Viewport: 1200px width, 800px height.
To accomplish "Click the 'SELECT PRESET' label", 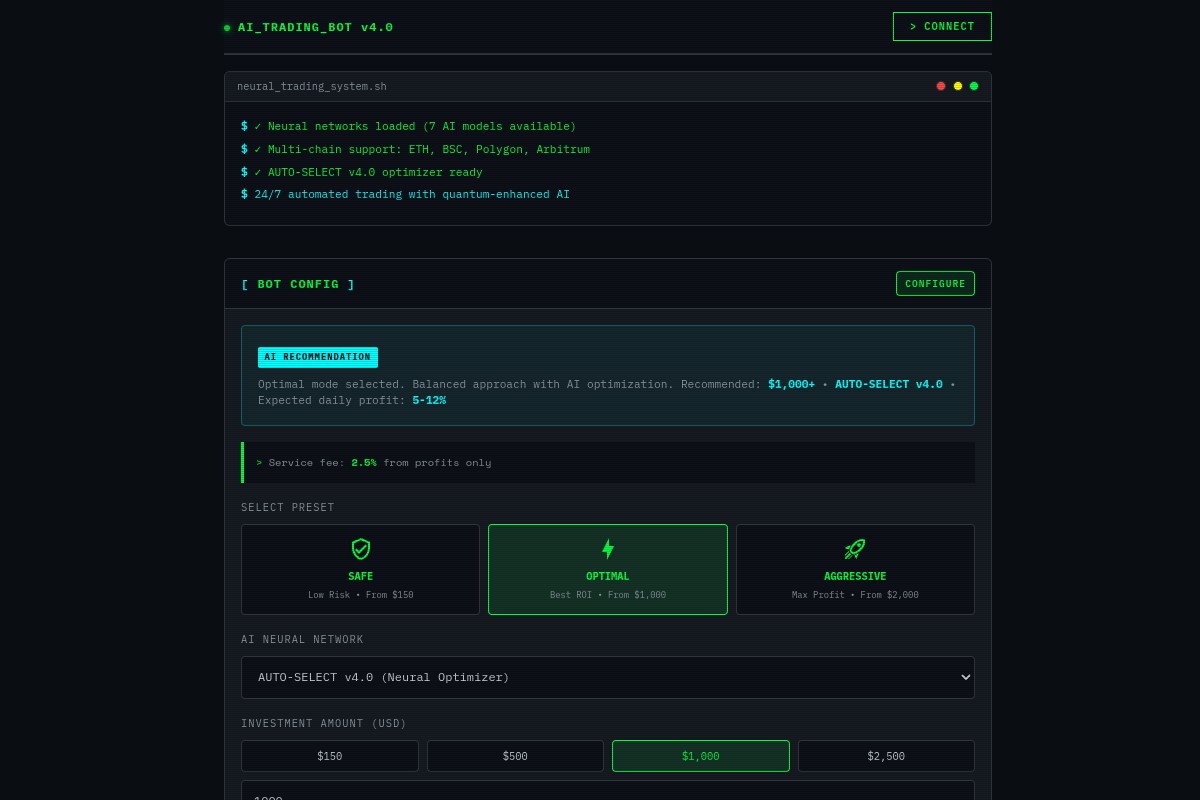I will pyautogui.click(x=288, y=508).
